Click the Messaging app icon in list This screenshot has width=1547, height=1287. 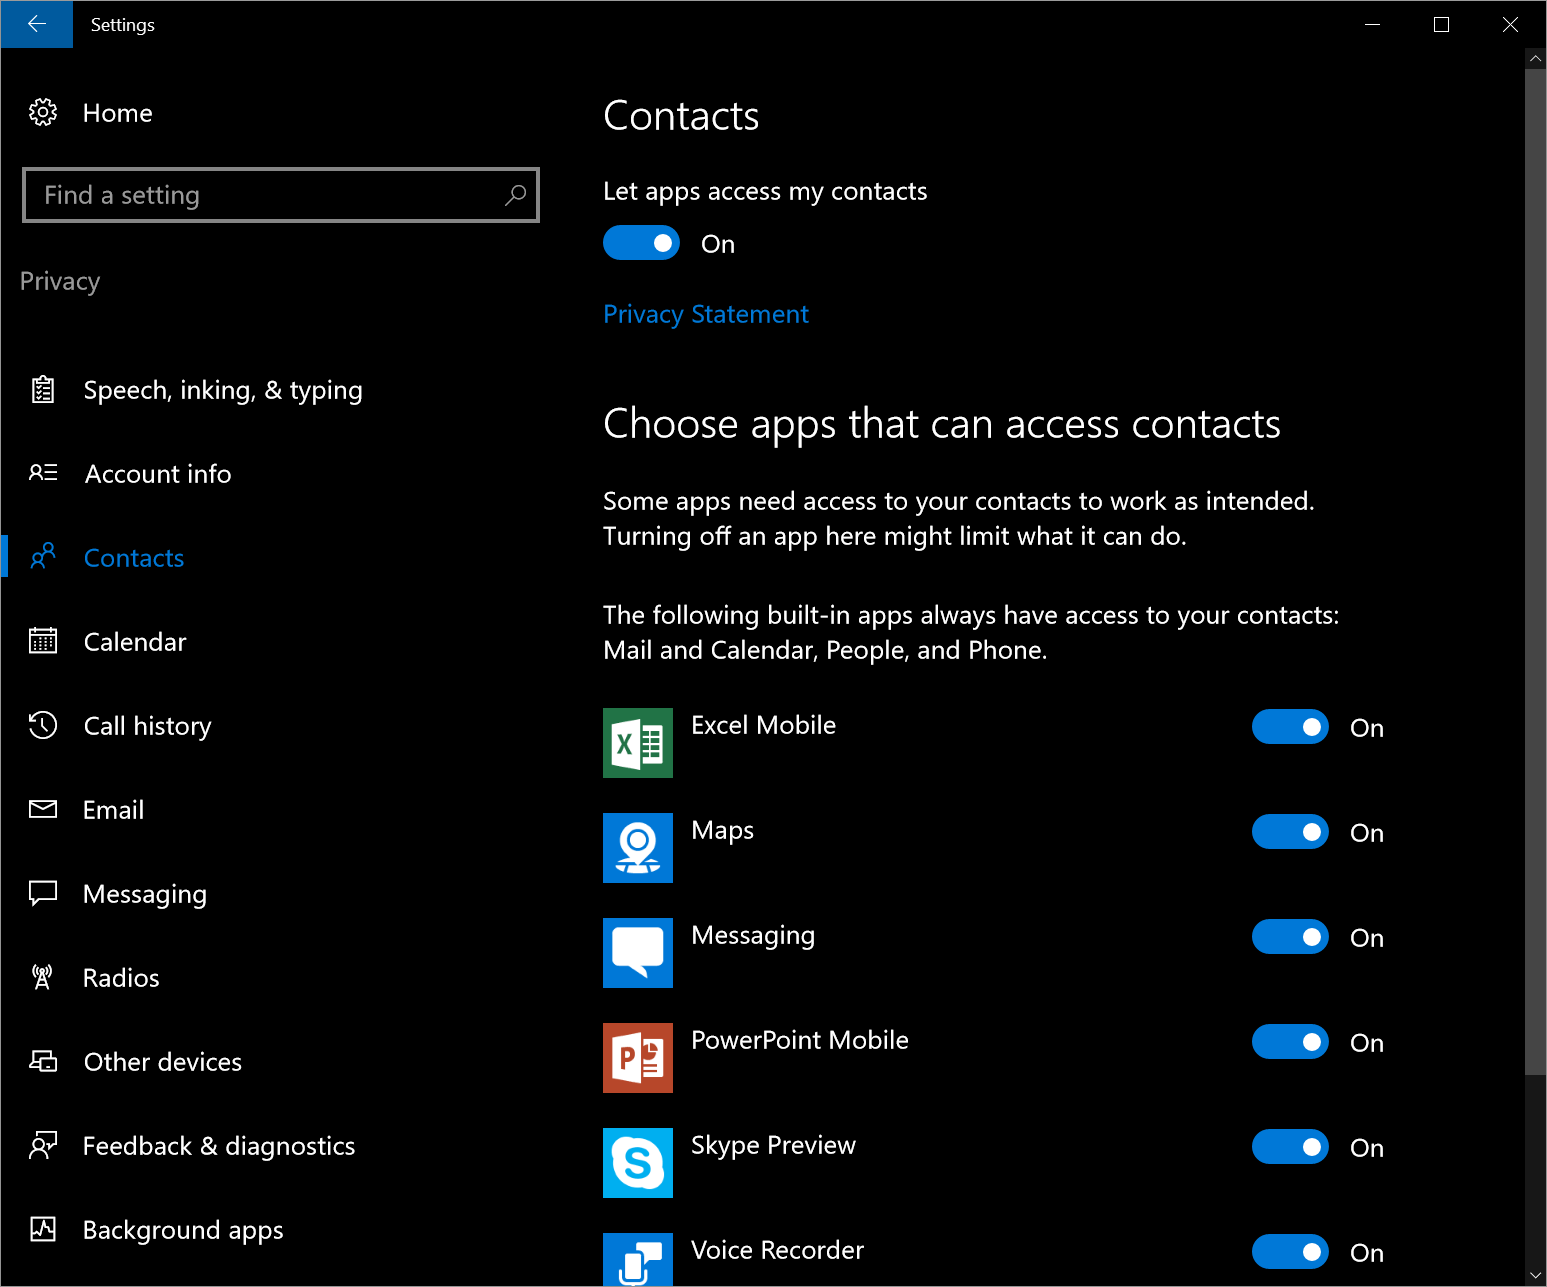pos(637,953)
